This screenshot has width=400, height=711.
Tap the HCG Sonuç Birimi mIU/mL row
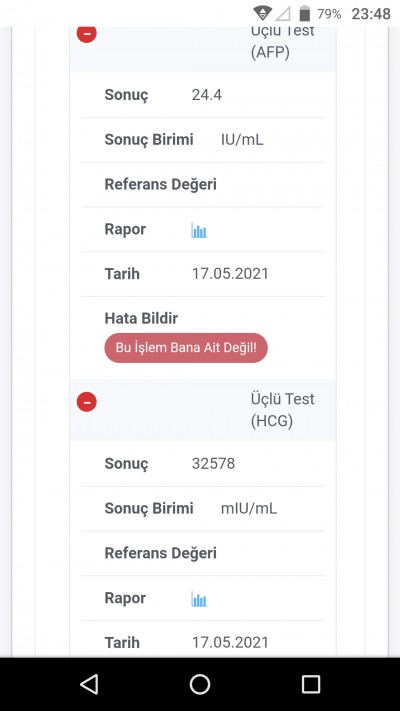[203, 508]
